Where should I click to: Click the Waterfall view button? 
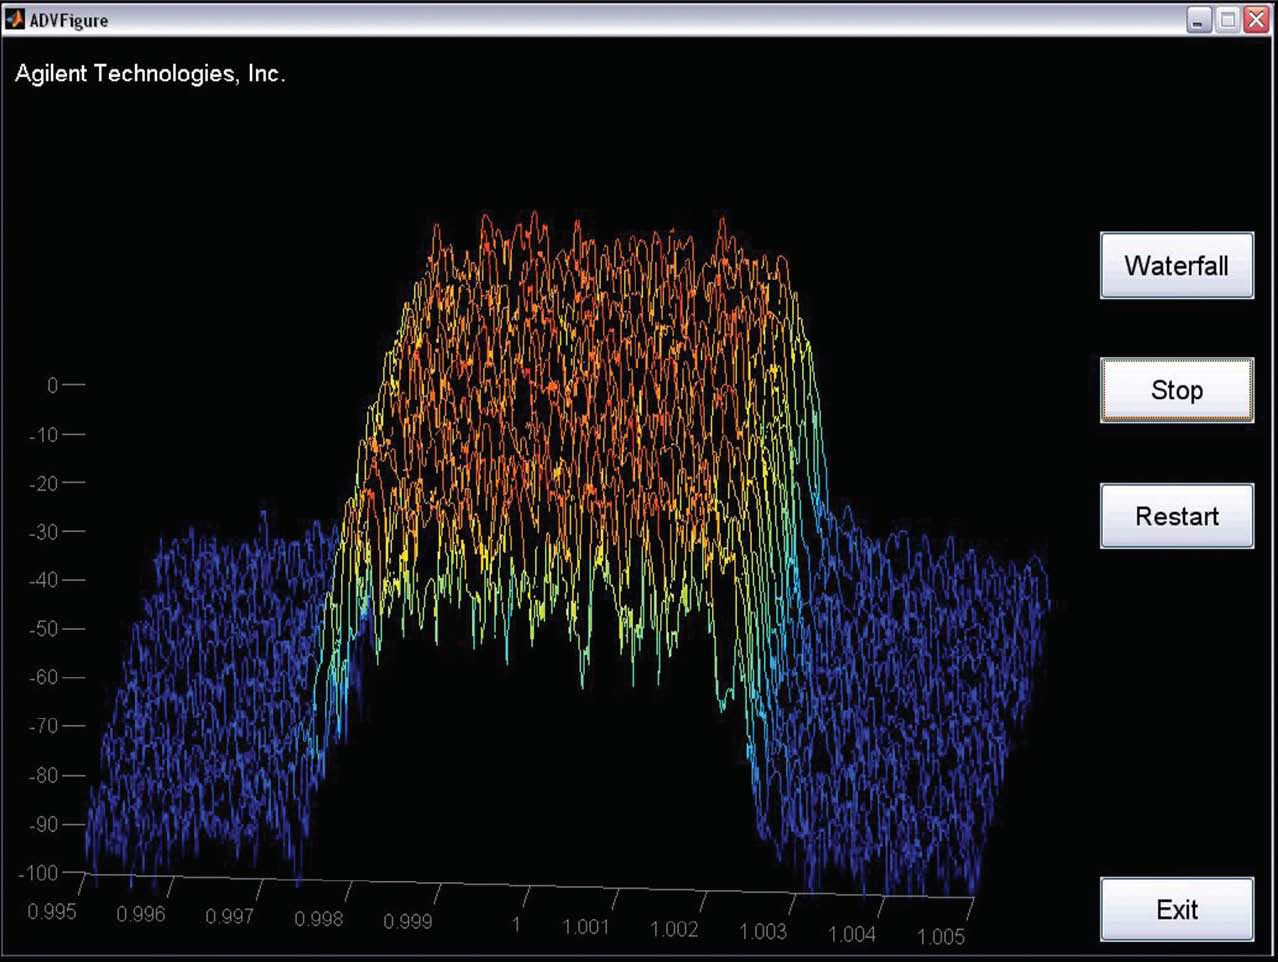(x=1176, y=266)
